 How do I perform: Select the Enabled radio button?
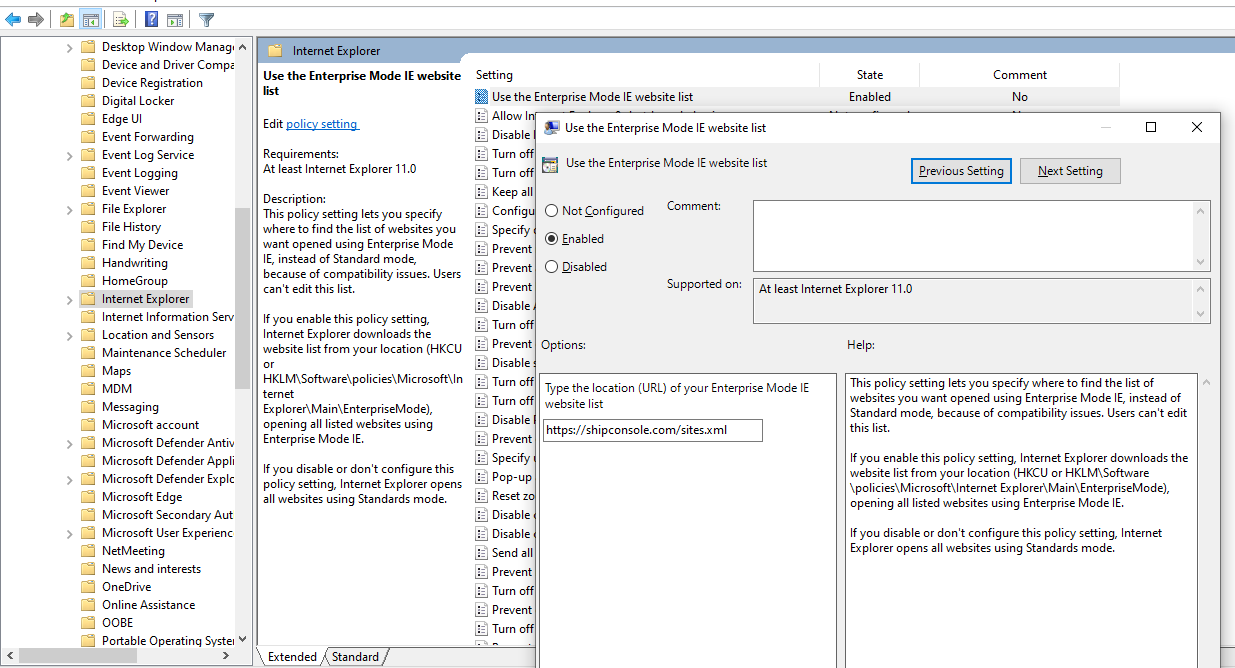(552, 239)
